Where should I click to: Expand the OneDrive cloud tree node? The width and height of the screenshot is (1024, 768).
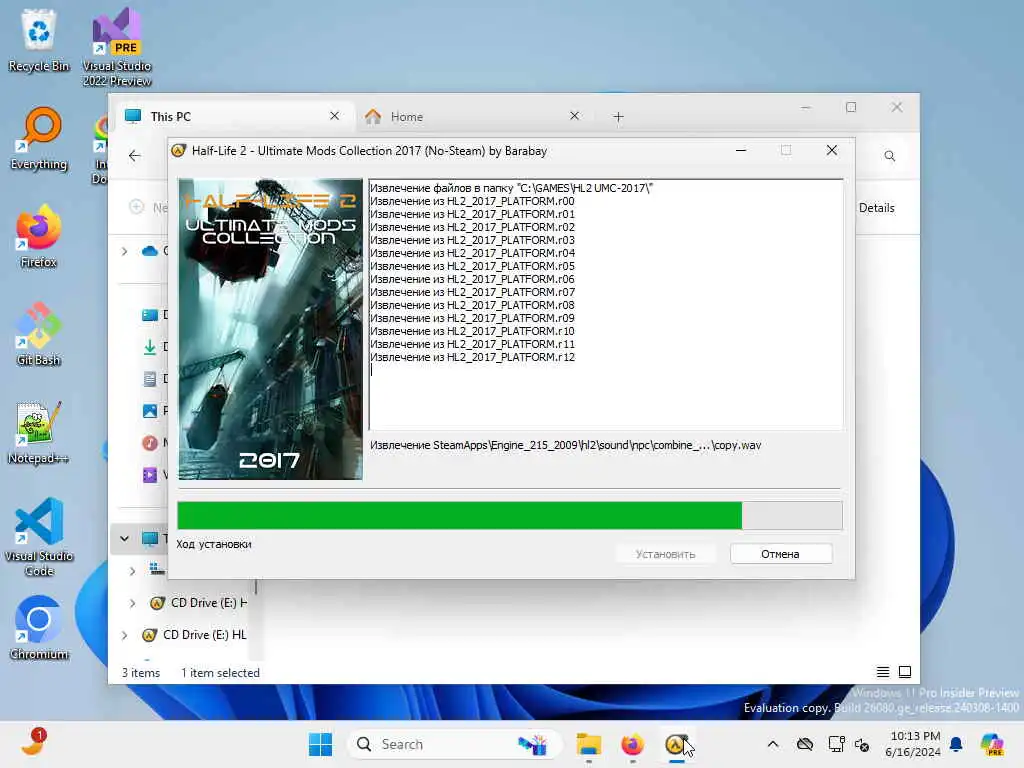pyautogui.click(x=124, y=251)
